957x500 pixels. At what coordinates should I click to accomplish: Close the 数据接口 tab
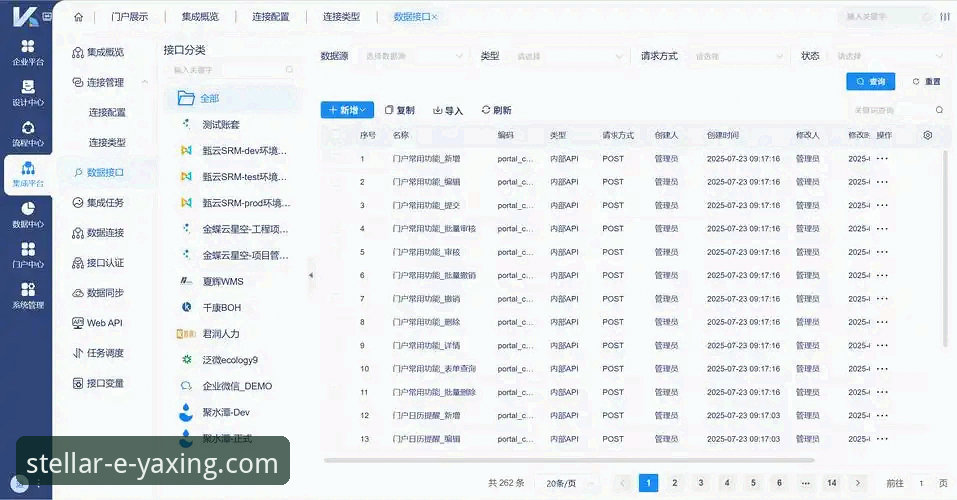pos(435,18)
